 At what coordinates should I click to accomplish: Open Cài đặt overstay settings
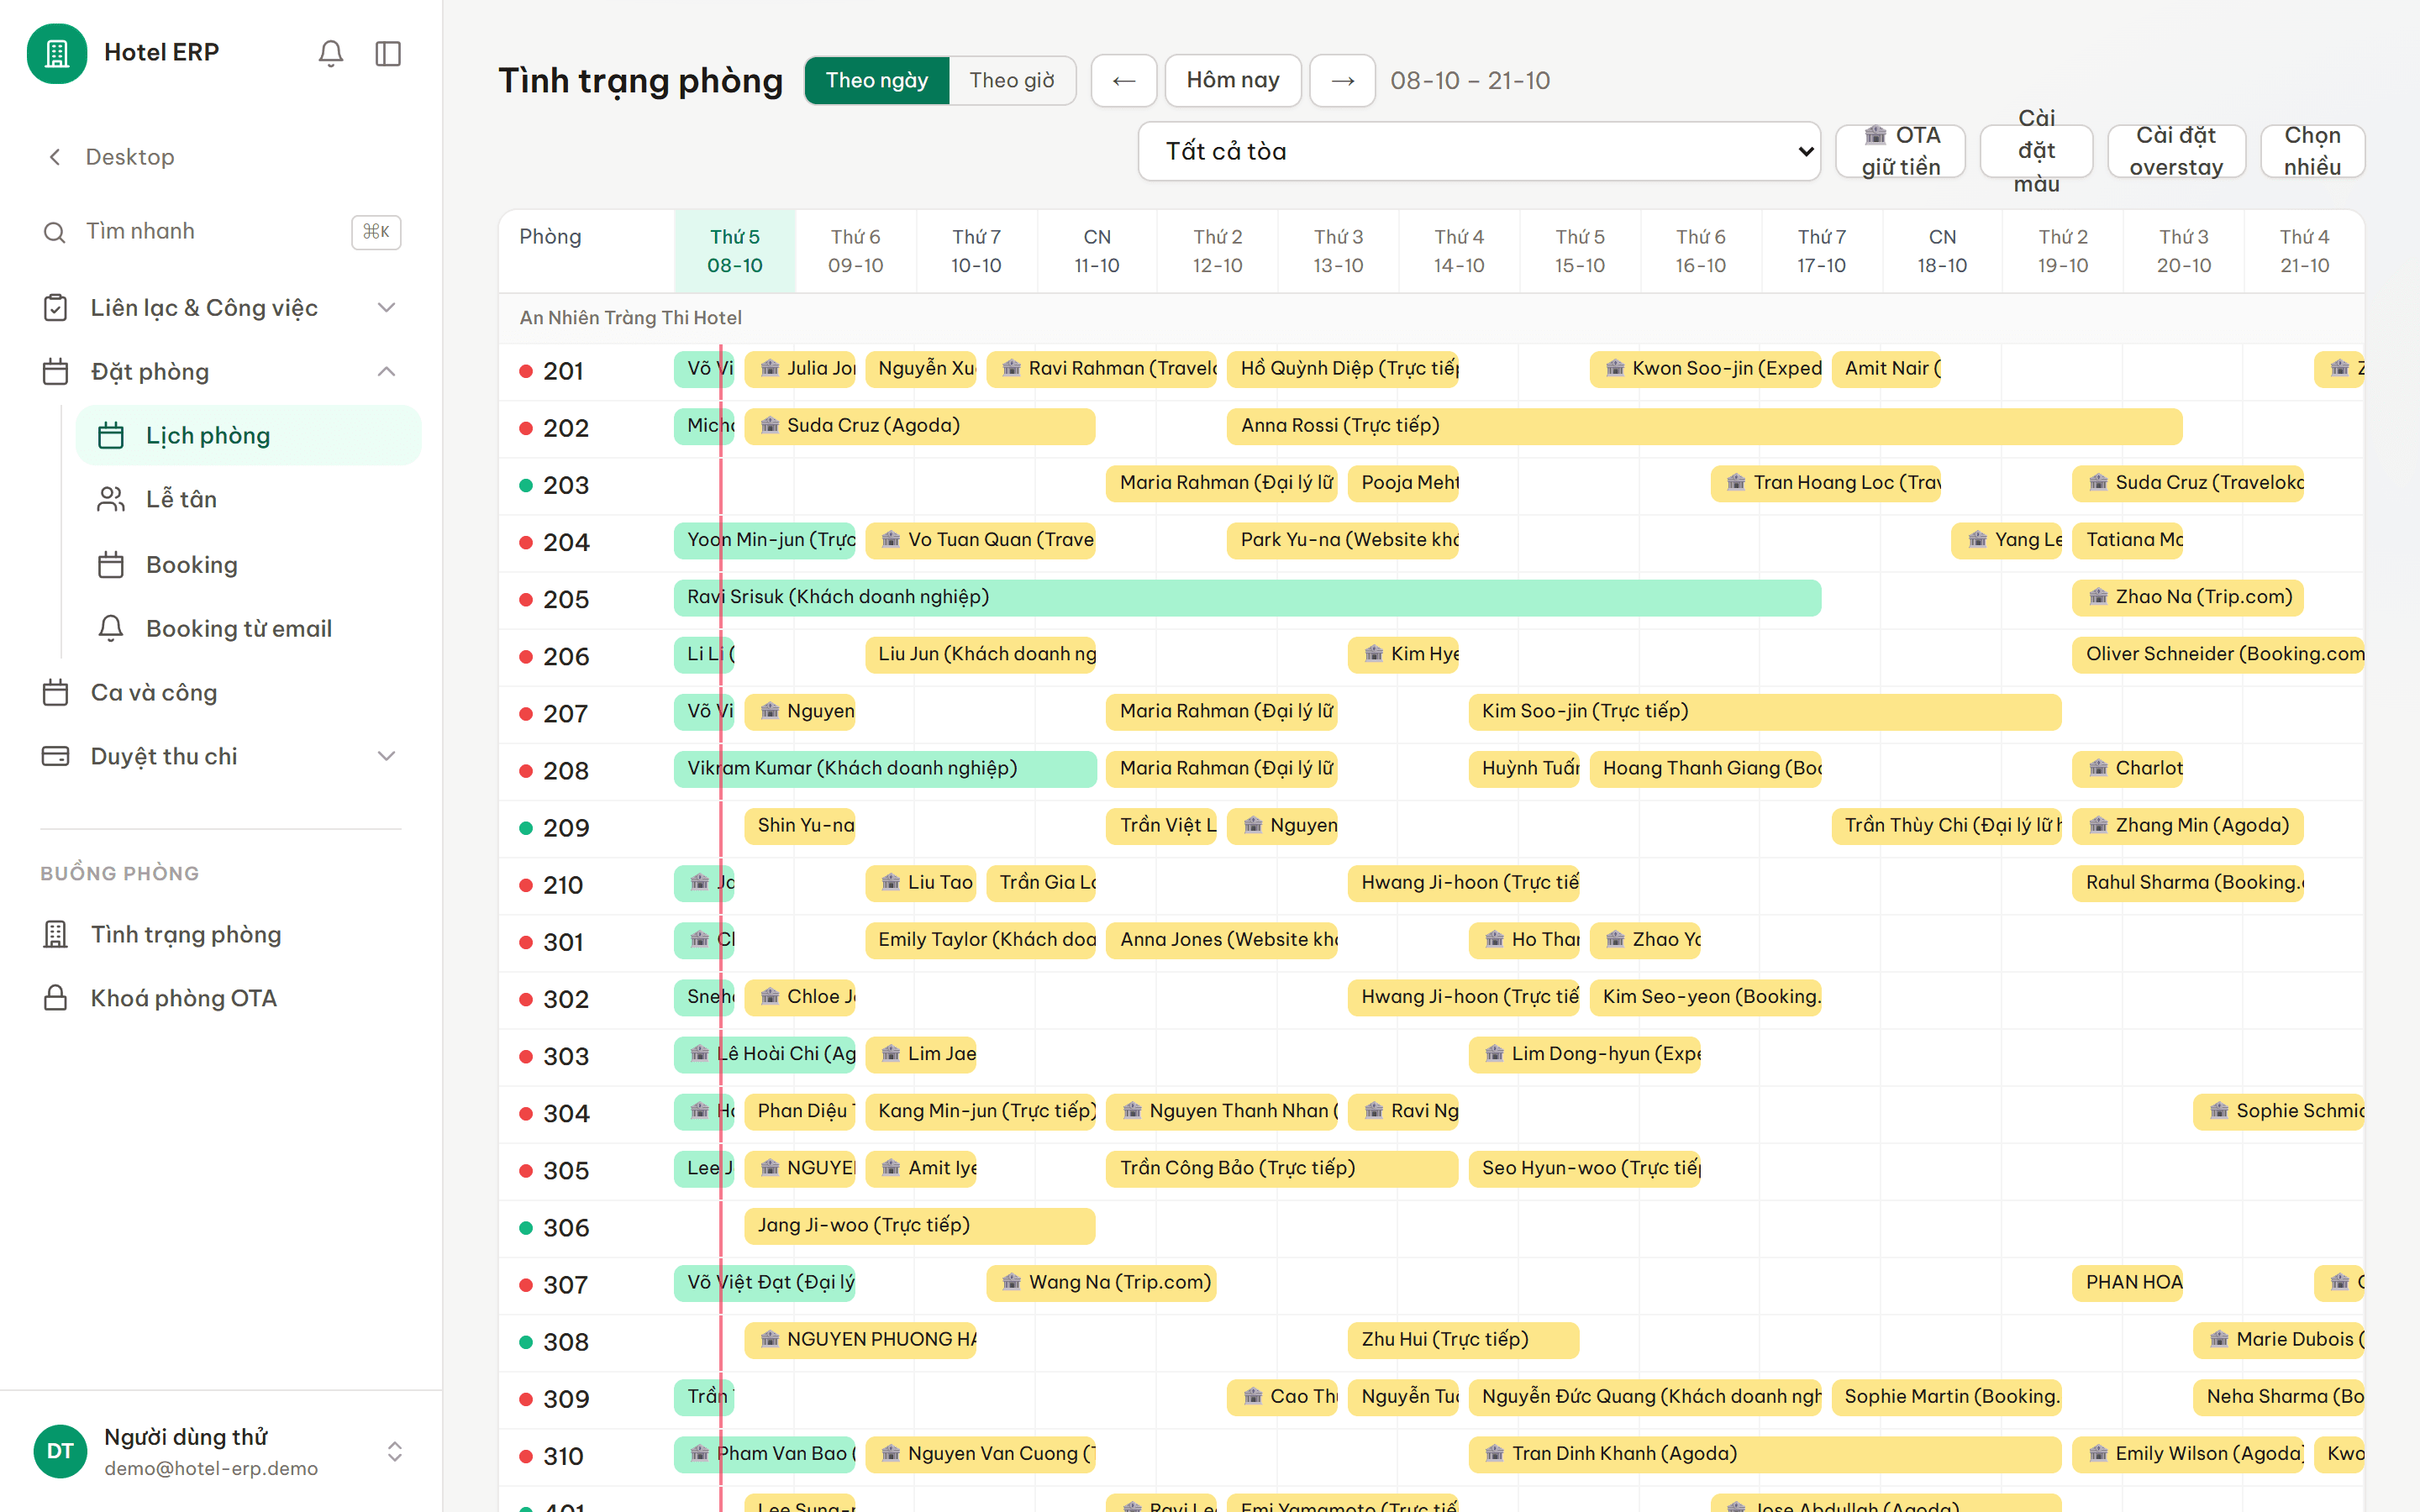2176,151
